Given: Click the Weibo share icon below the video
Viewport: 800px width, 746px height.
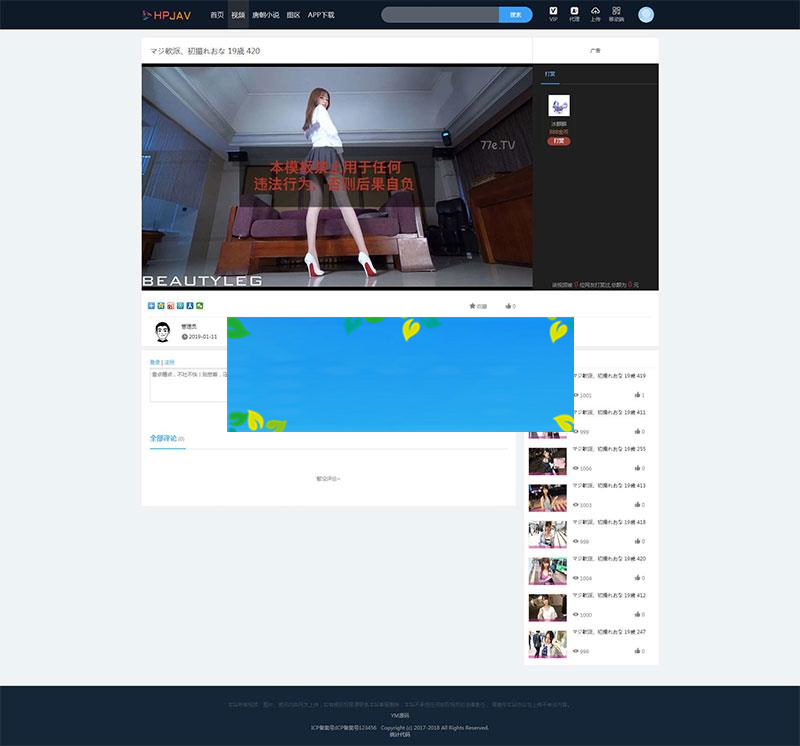Looking at the screenshot, I should [x=170, y=305].
